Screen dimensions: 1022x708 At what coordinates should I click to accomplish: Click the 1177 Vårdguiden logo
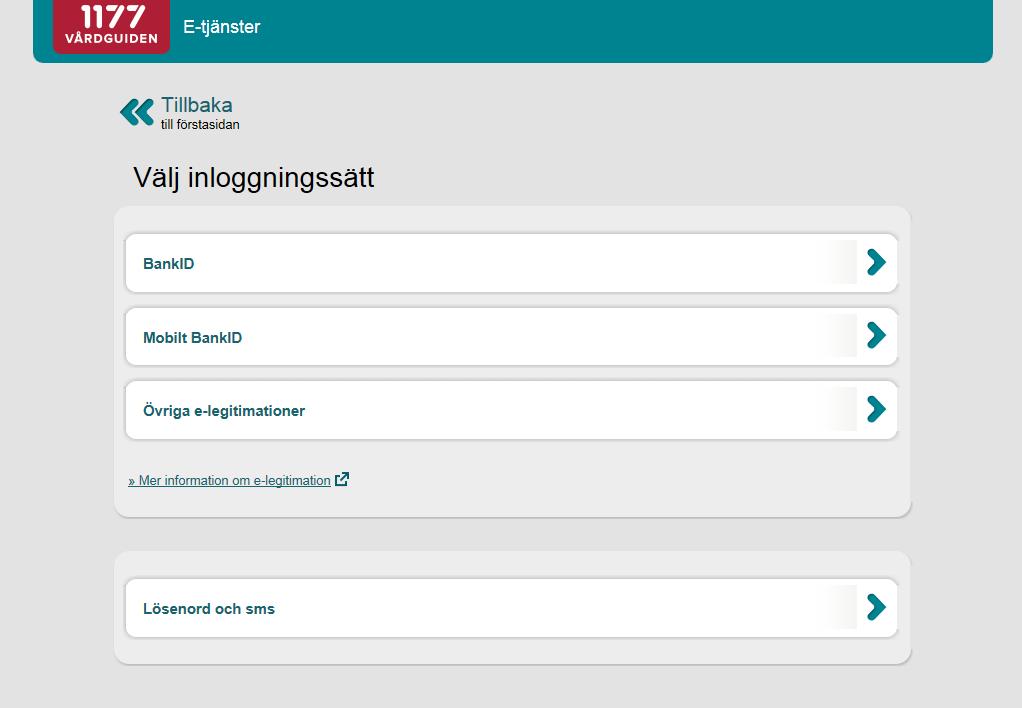(x=111, y=26)
